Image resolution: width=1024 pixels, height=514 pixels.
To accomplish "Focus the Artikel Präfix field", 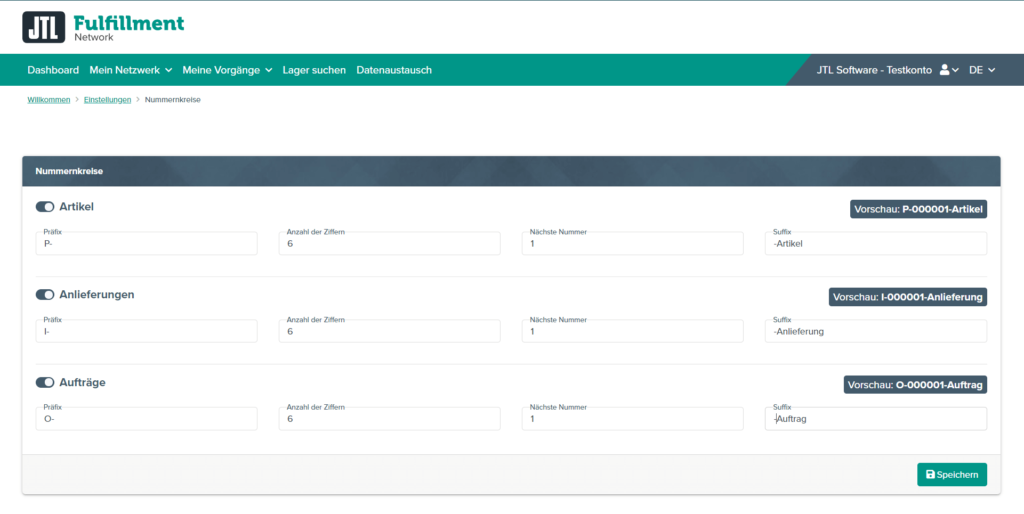I will point(146,243).
